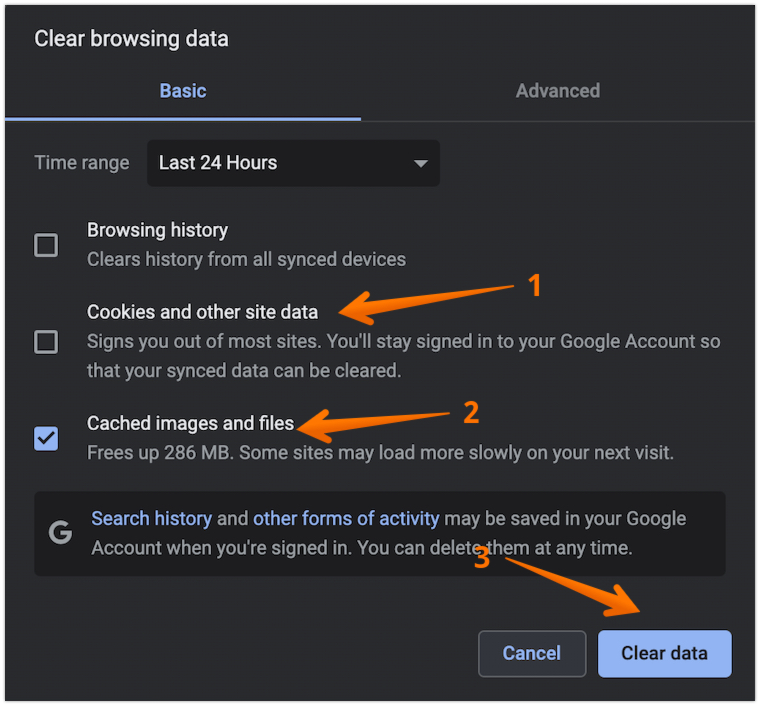Click the orange number 2 annotation
764x706 pixels.
(471, 411)
